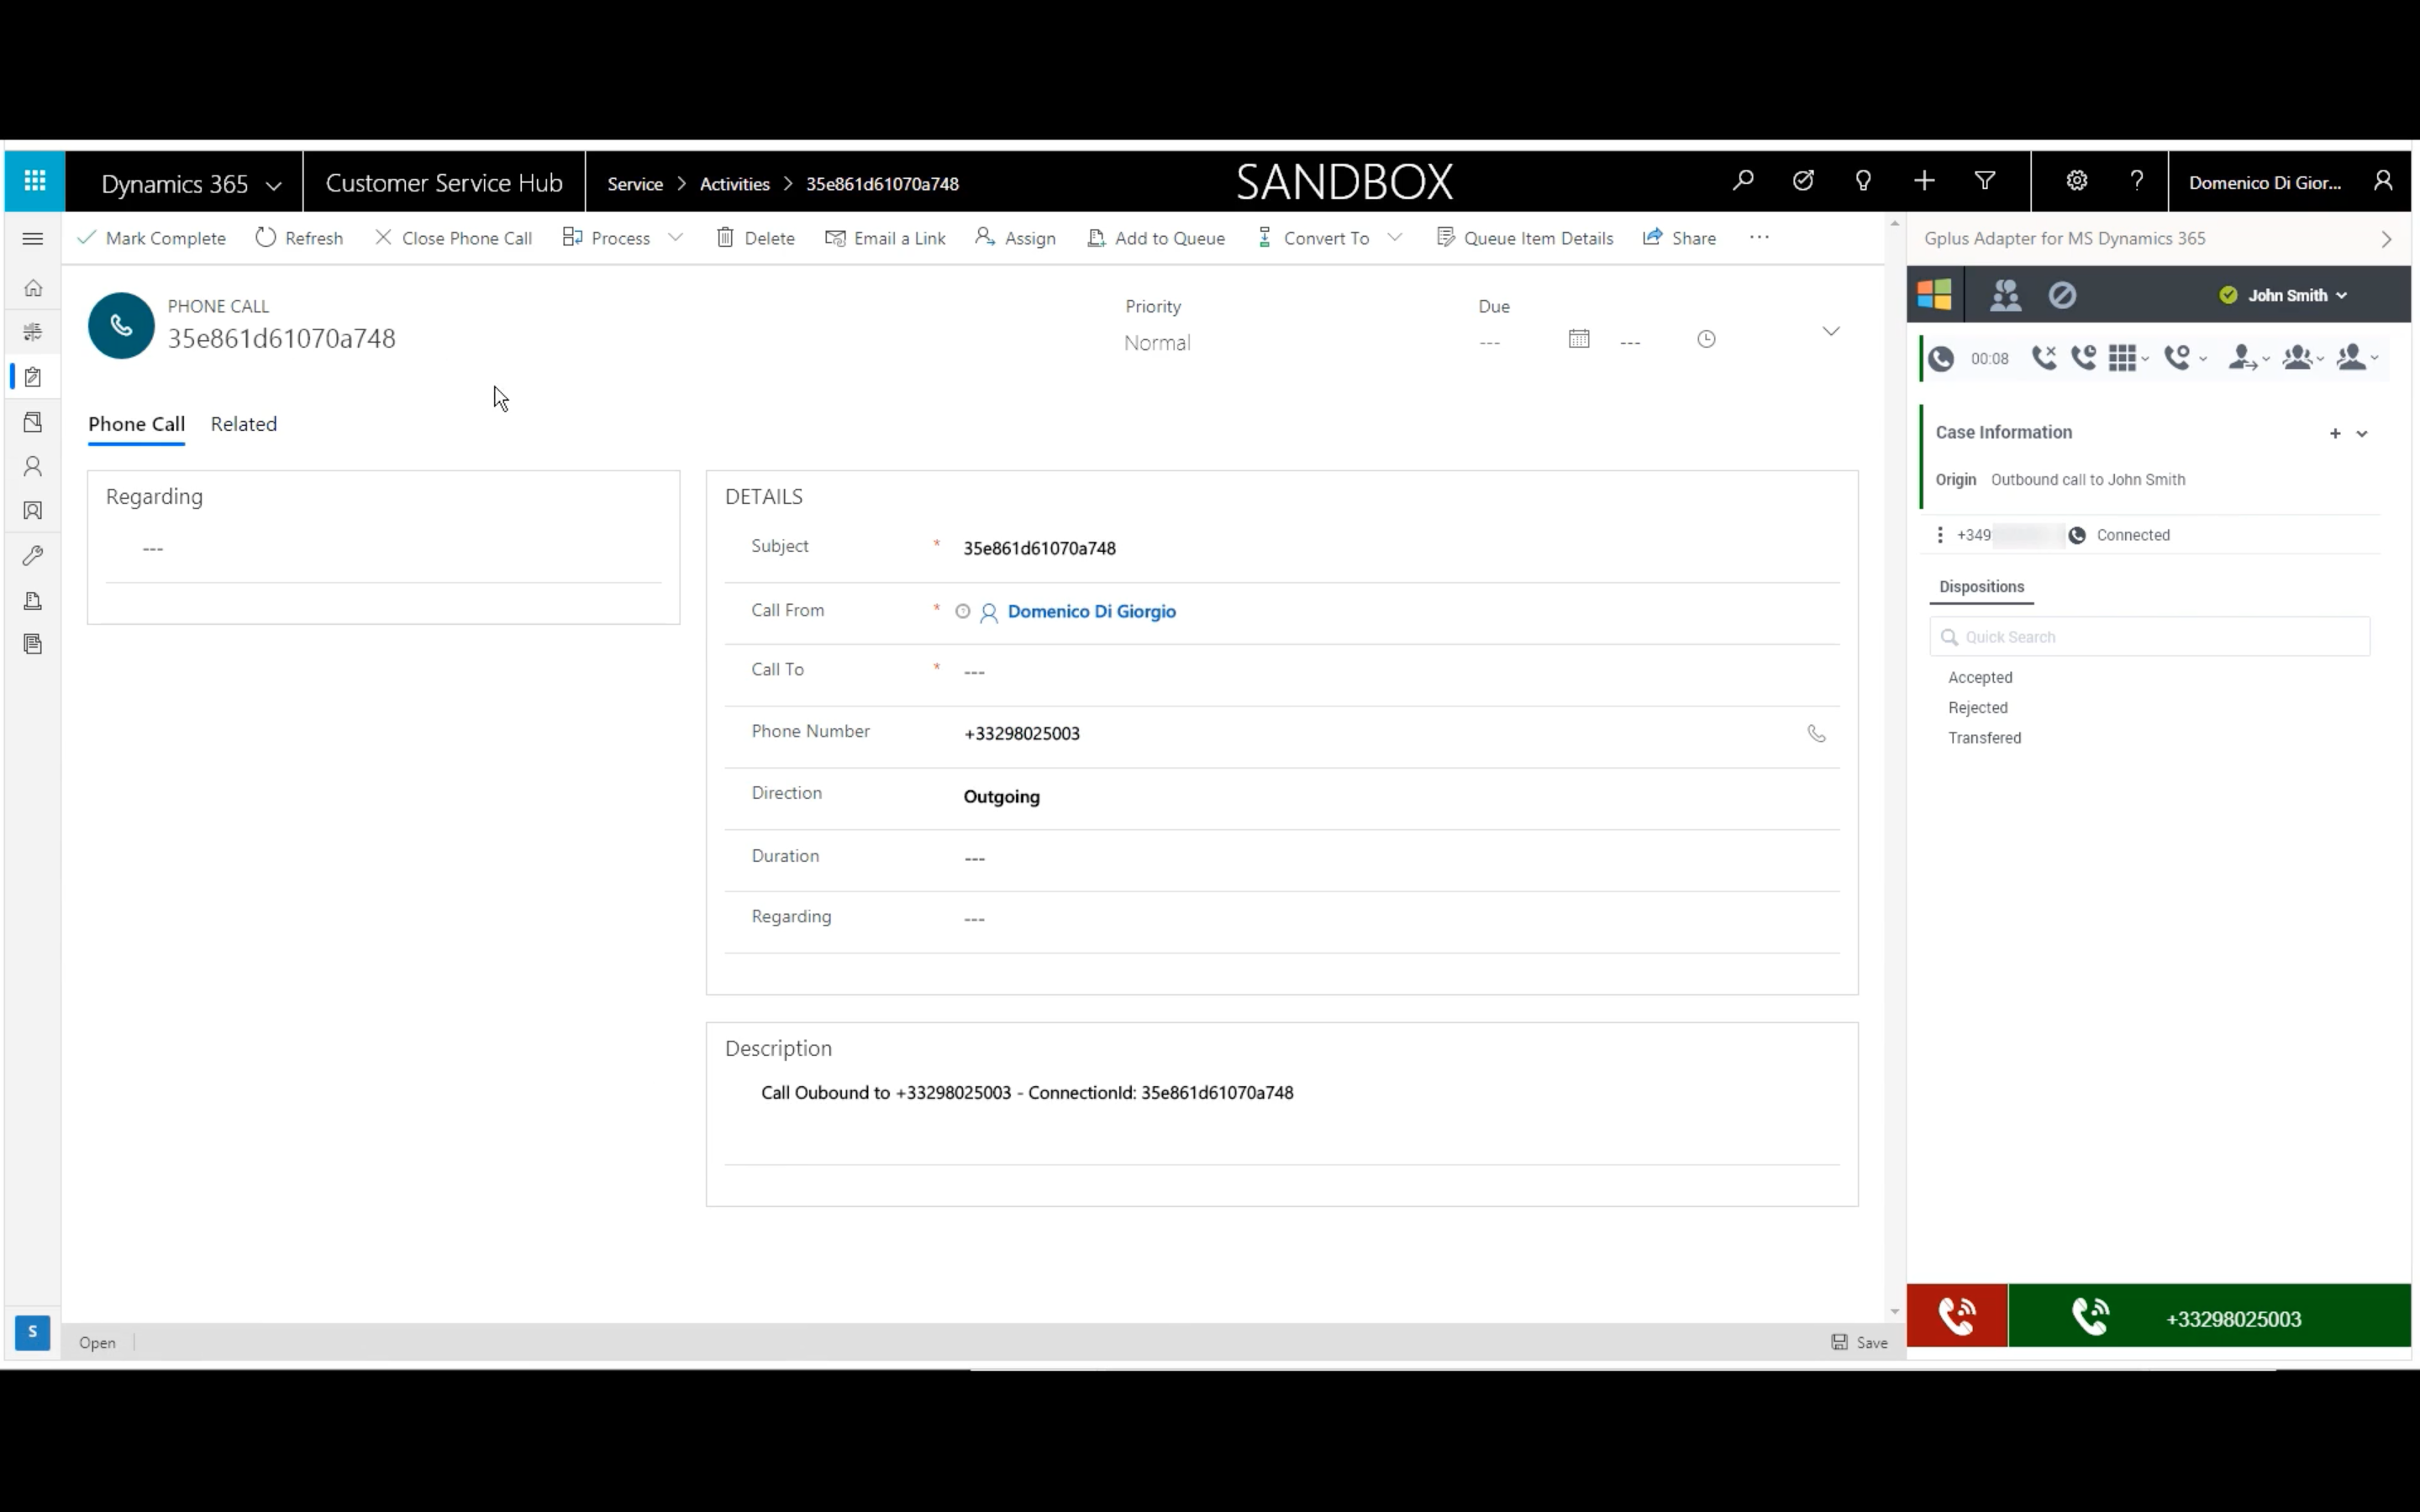
Task: Open the settings gear icon
Action: [x=2077, y=181]
